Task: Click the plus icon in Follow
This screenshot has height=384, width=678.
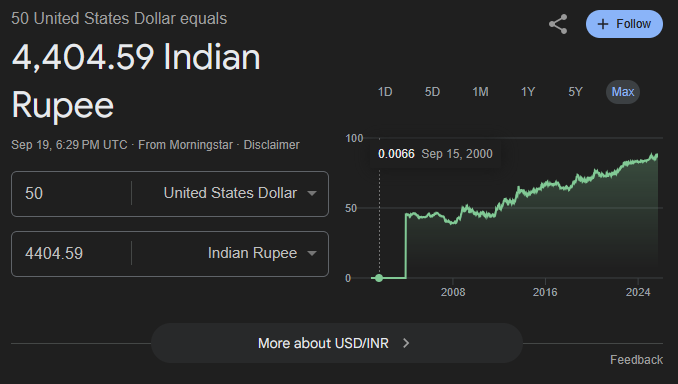Action: (x=602, y=24)
